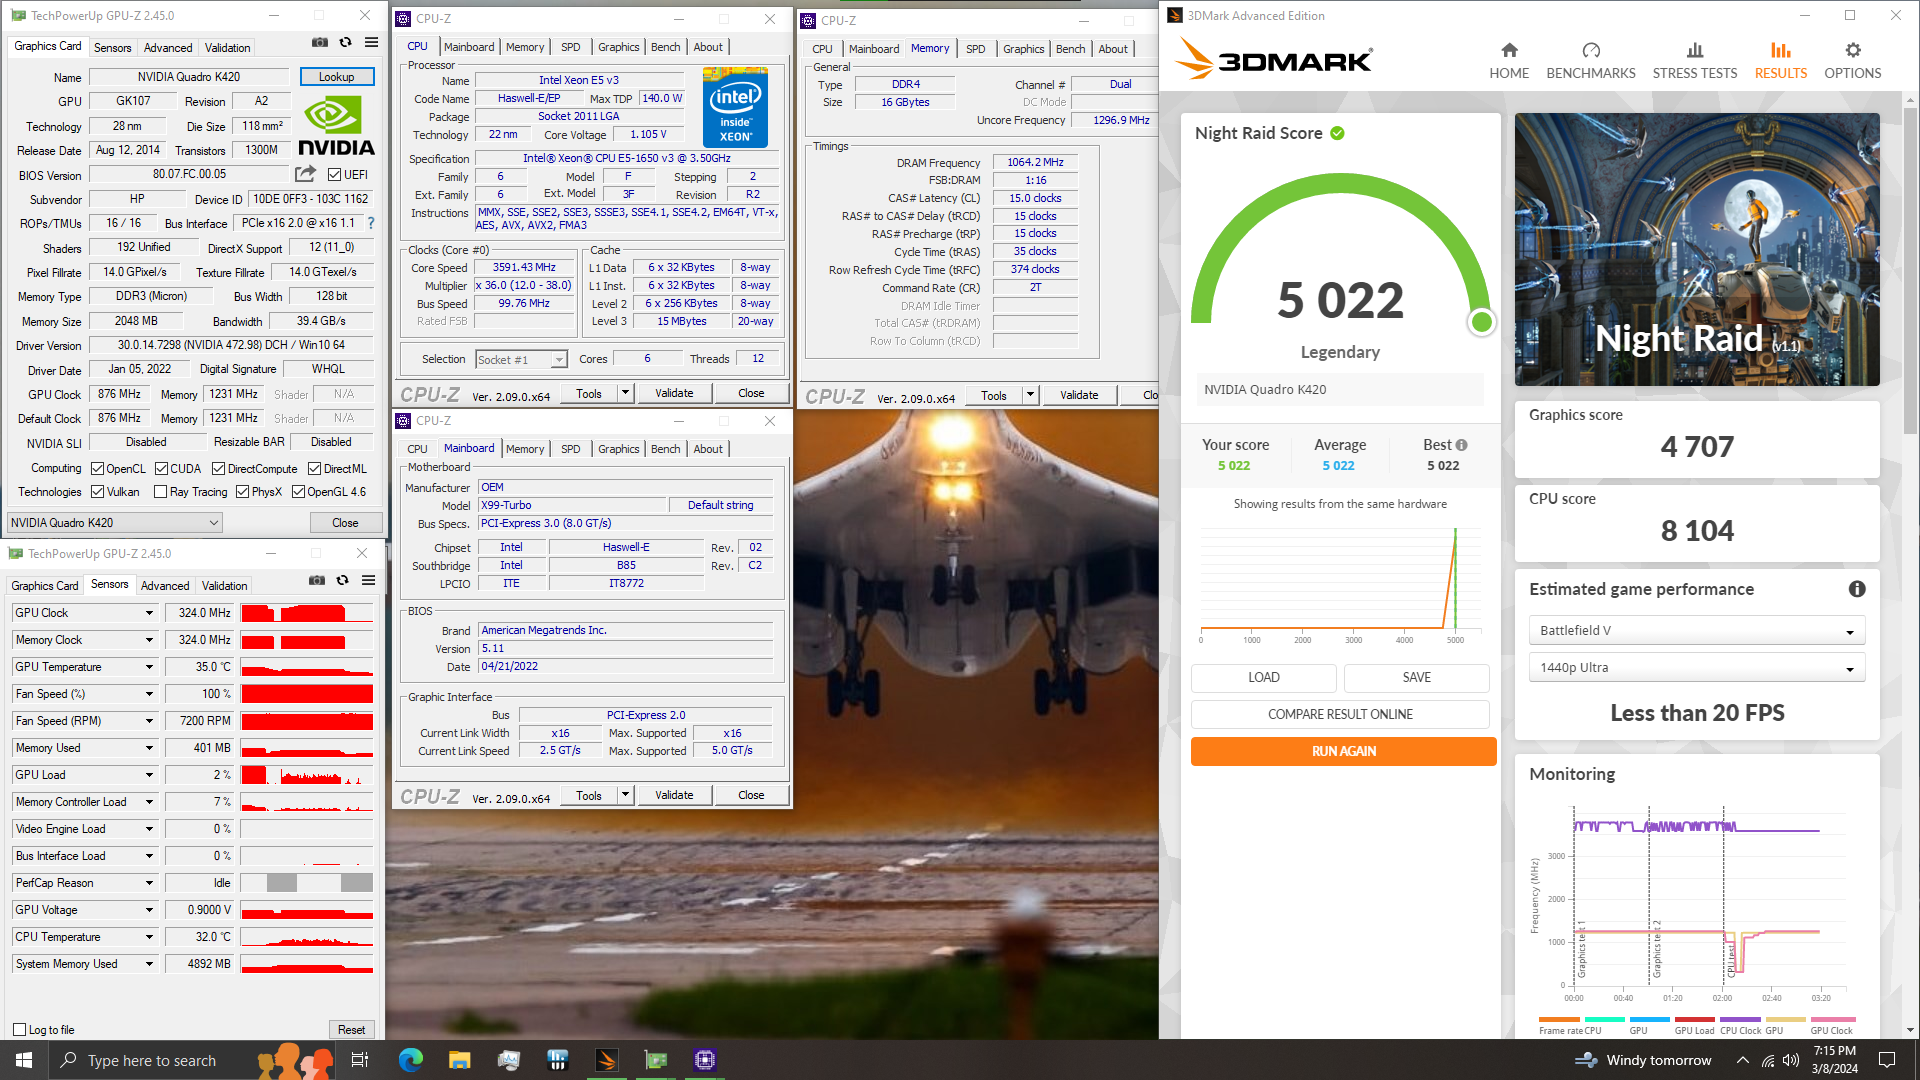The width and height of the screenshot is (1920, 1080).
Task: Switch to CPU-Z taskbar icon
Action: 705,1060
